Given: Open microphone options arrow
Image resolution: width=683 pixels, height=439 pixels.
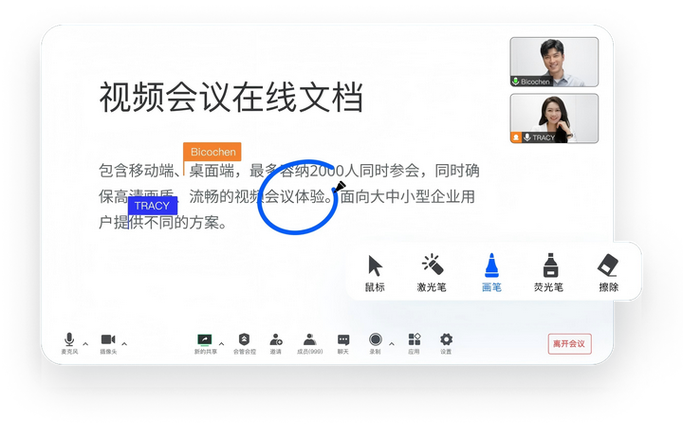Looking at the screenshot, I should point(86,344).
